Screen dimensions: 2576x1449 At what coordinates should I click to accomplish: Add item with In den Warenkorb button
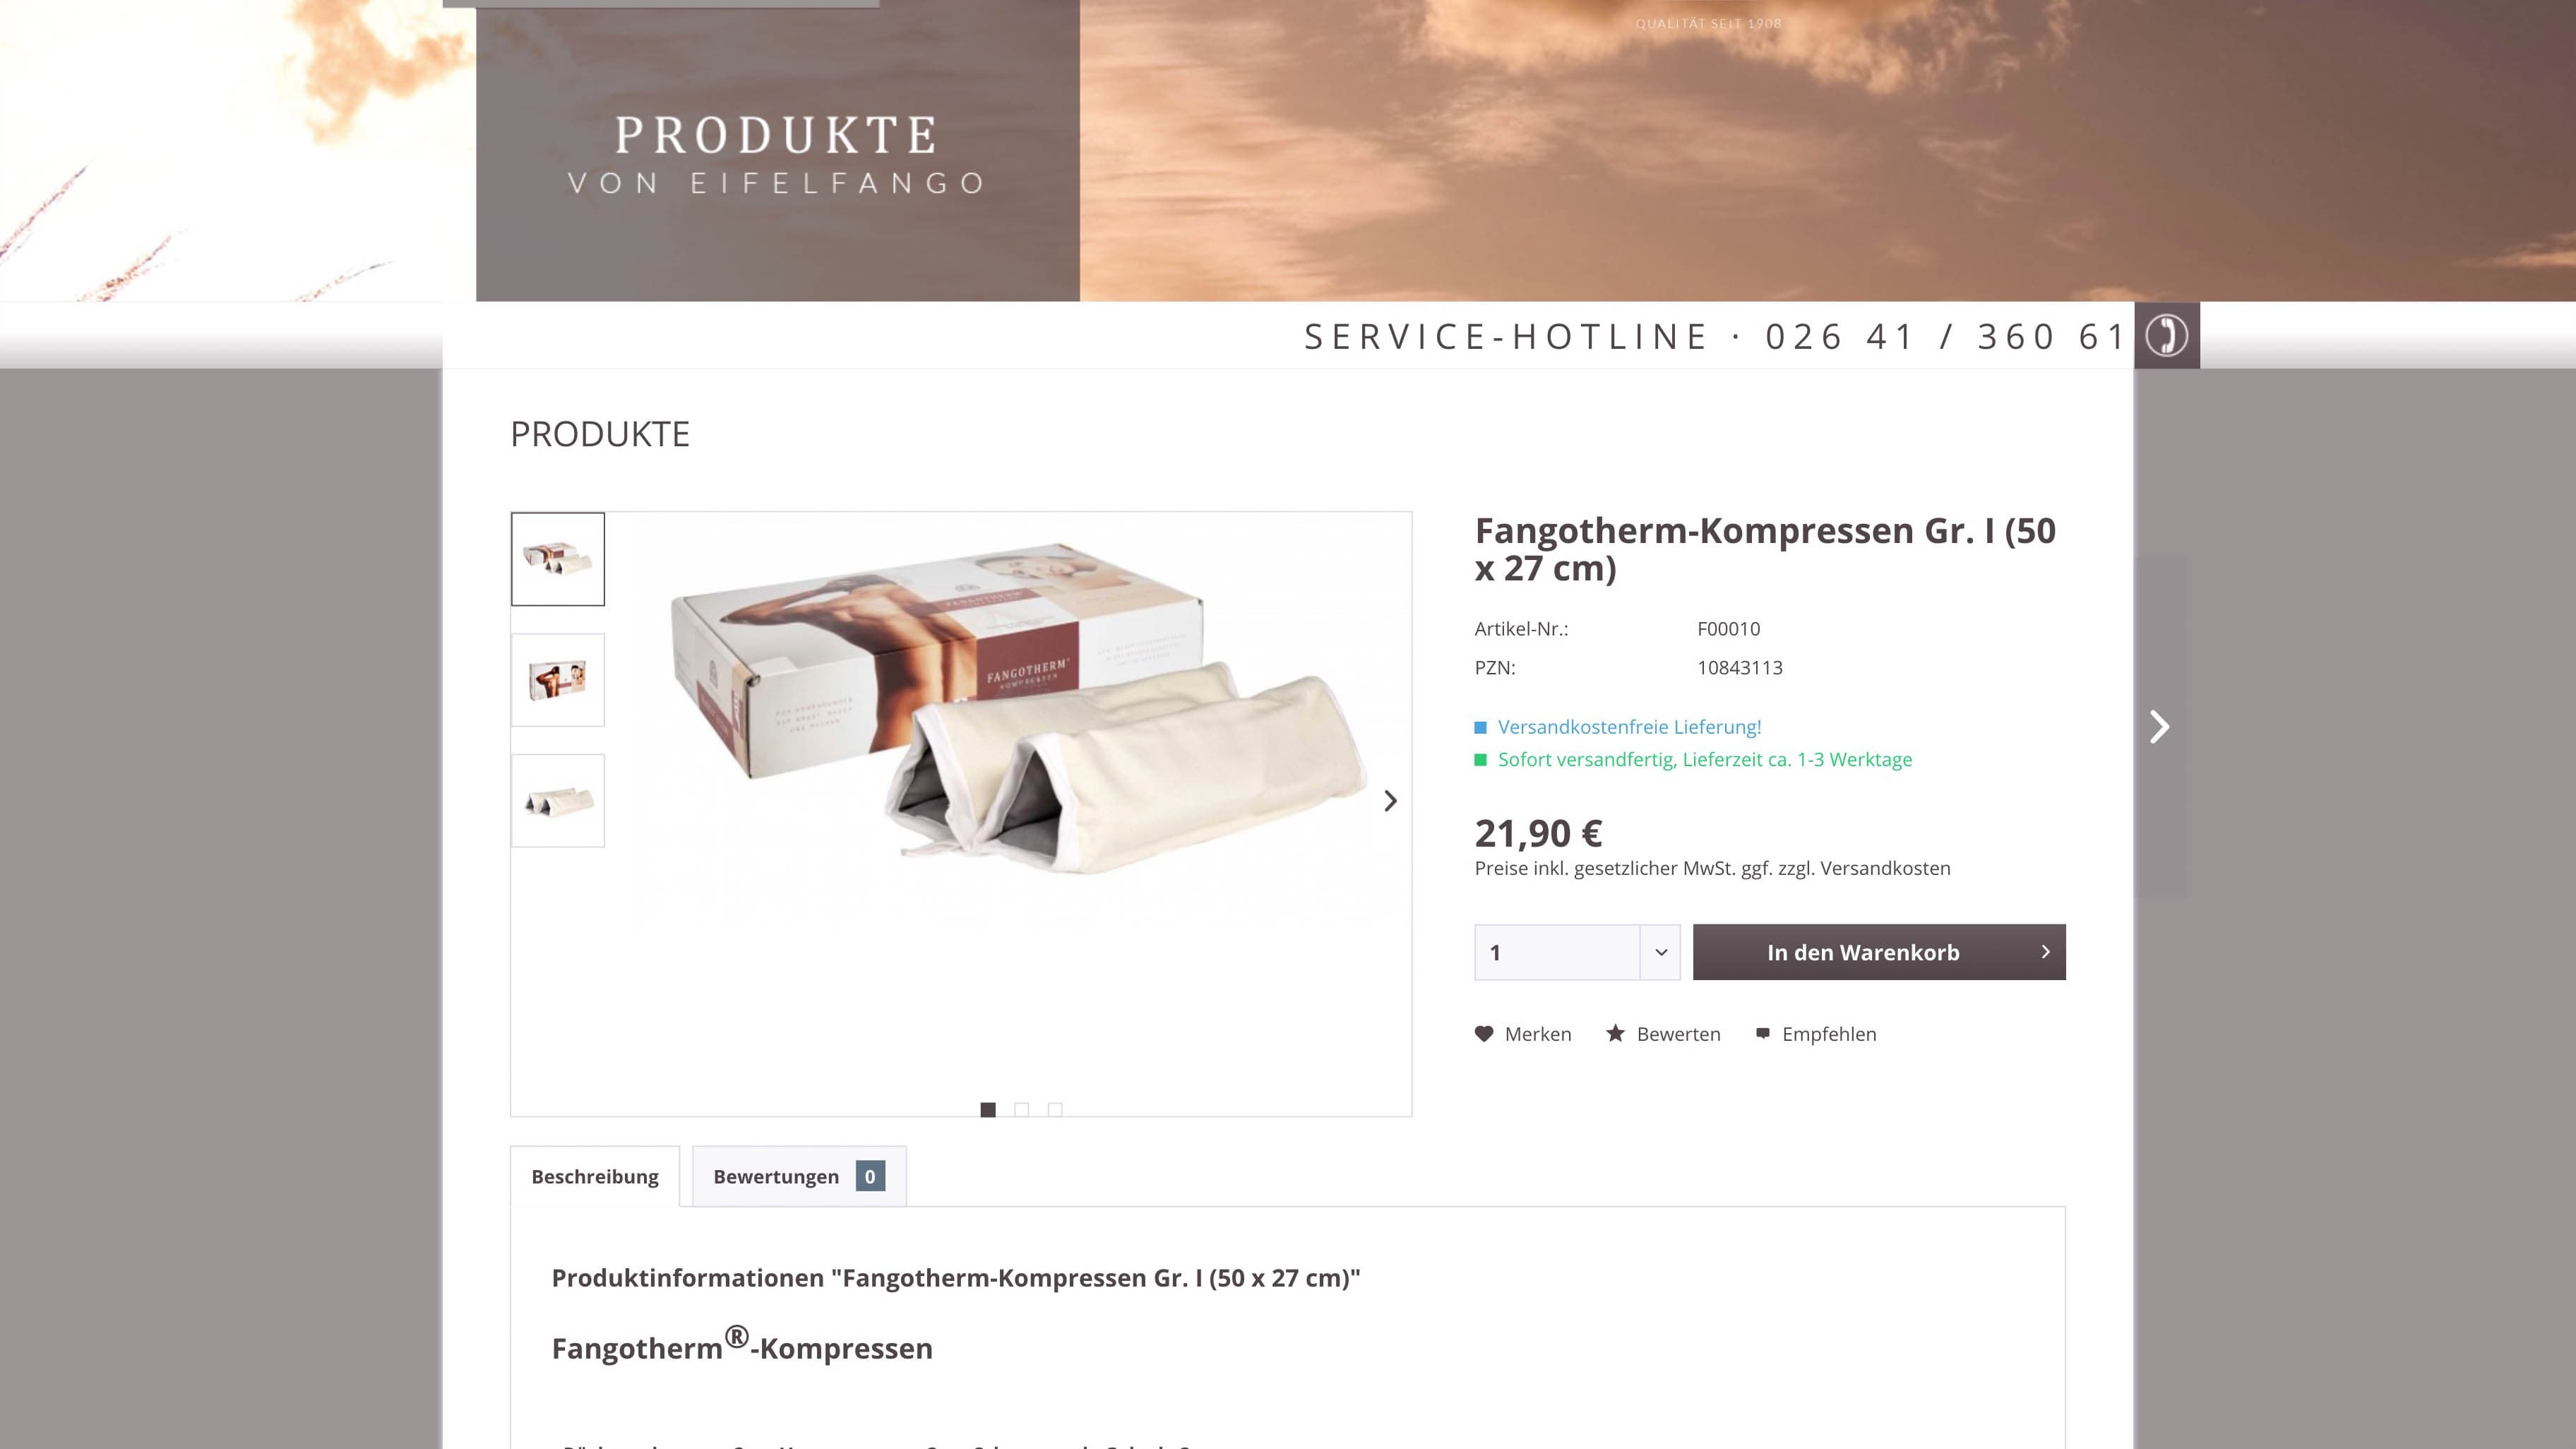[x=1879, y=952]
